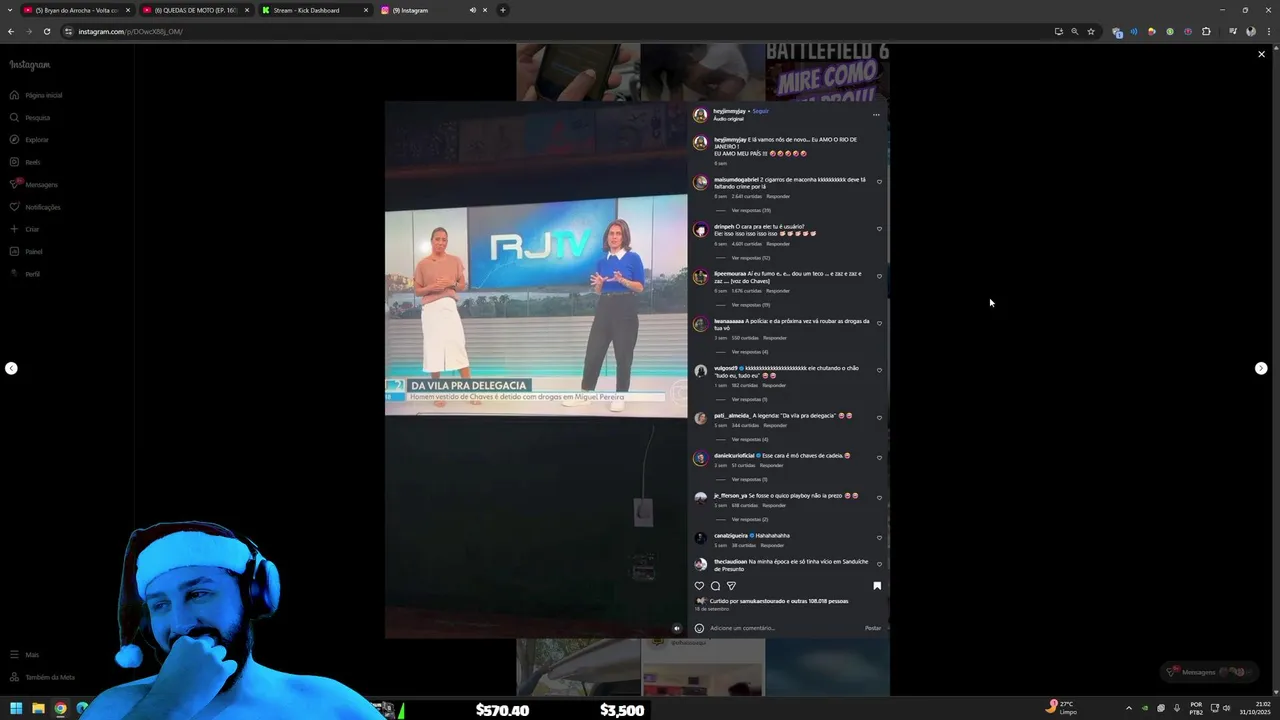The width and height of the screenshot is (1280, 720).
Task: Click Criar in Instagram sidebar
Action: pos(25,229)
